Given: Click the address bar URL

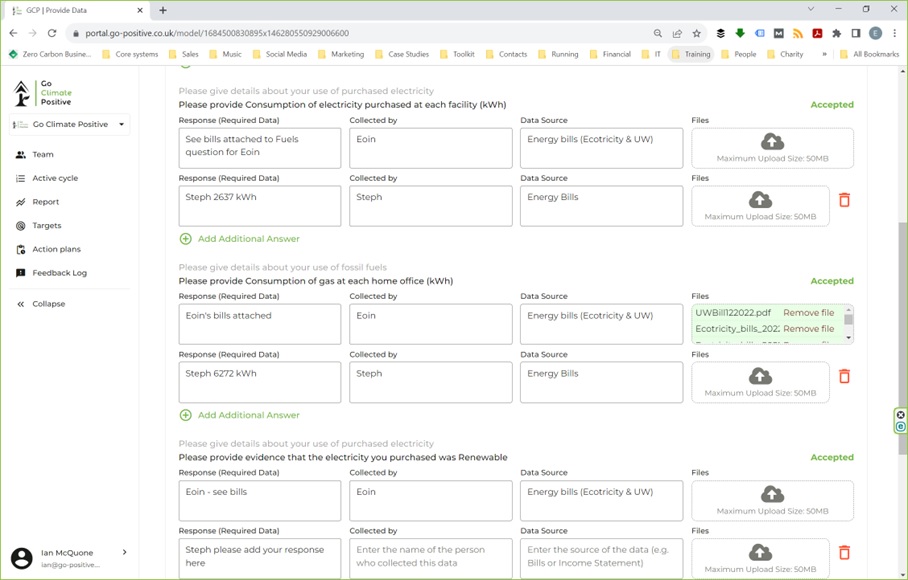Looking at the screenshot, I should 217,33.
